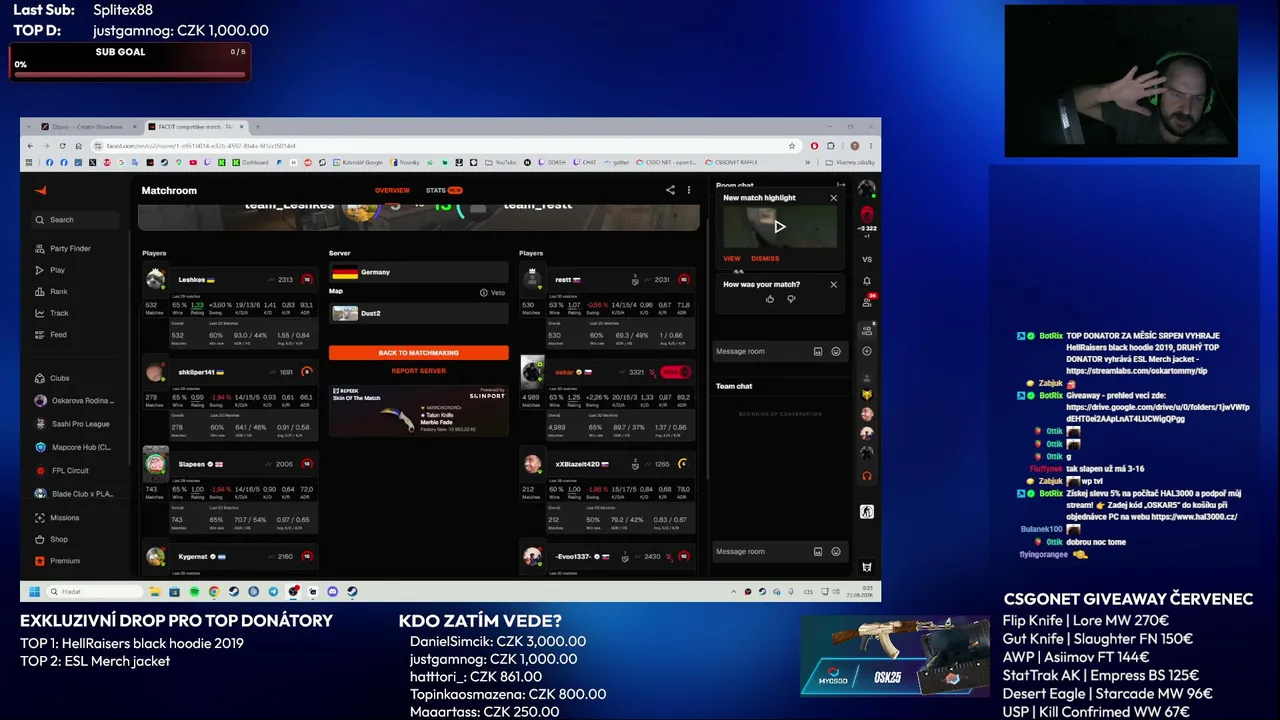Open the Windows Start menu
1280x720 pixels.
click(x=34, y=591)
